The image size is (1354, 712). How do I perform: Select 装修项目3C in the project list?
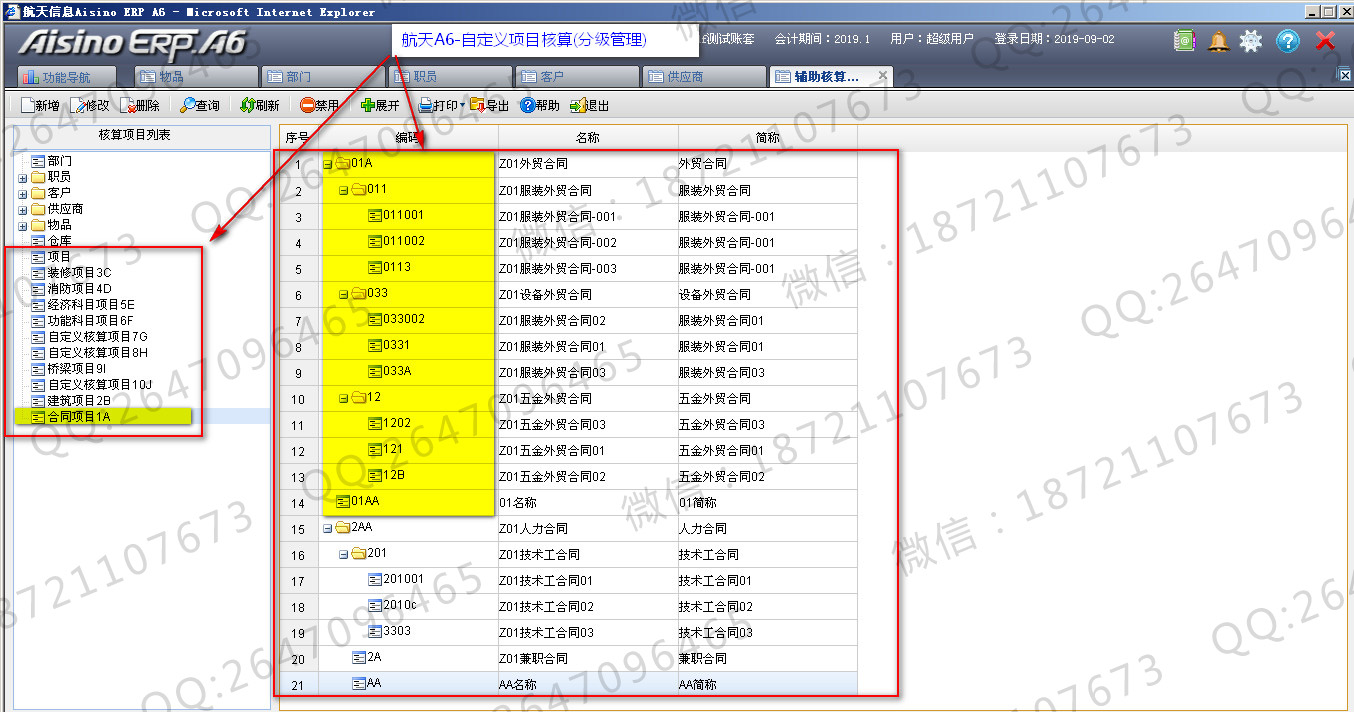click(79, 273)
